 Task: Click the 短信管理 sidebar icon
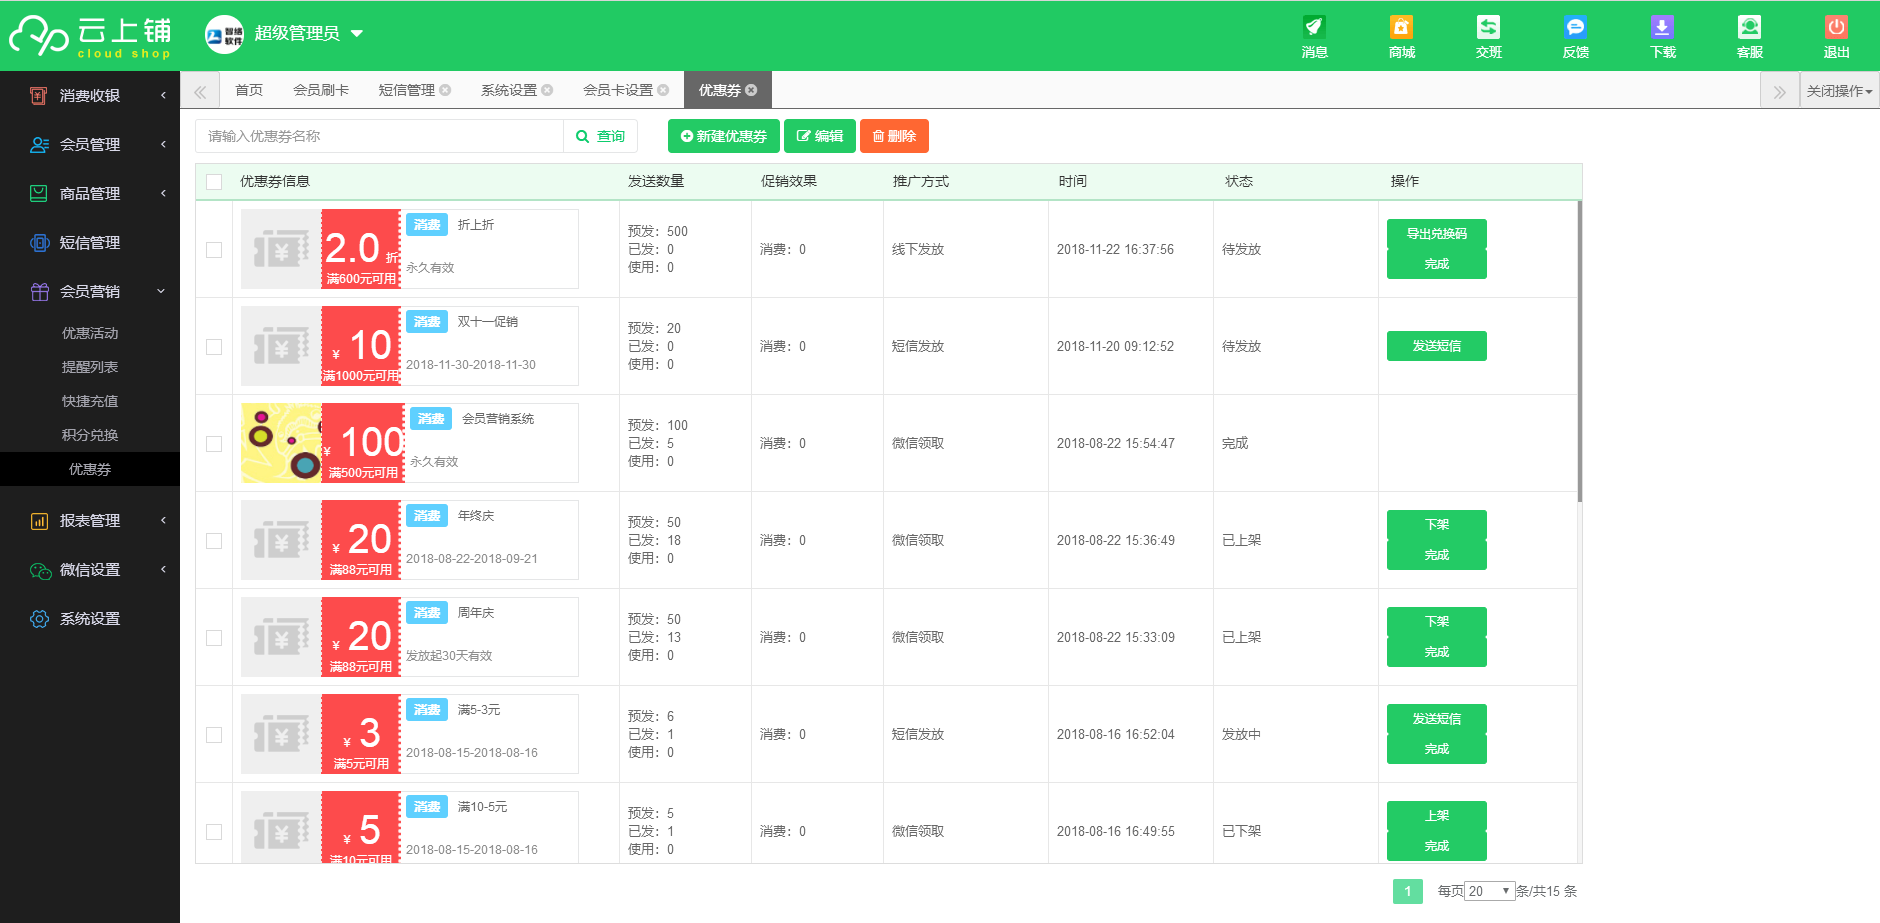coord(39,243)
